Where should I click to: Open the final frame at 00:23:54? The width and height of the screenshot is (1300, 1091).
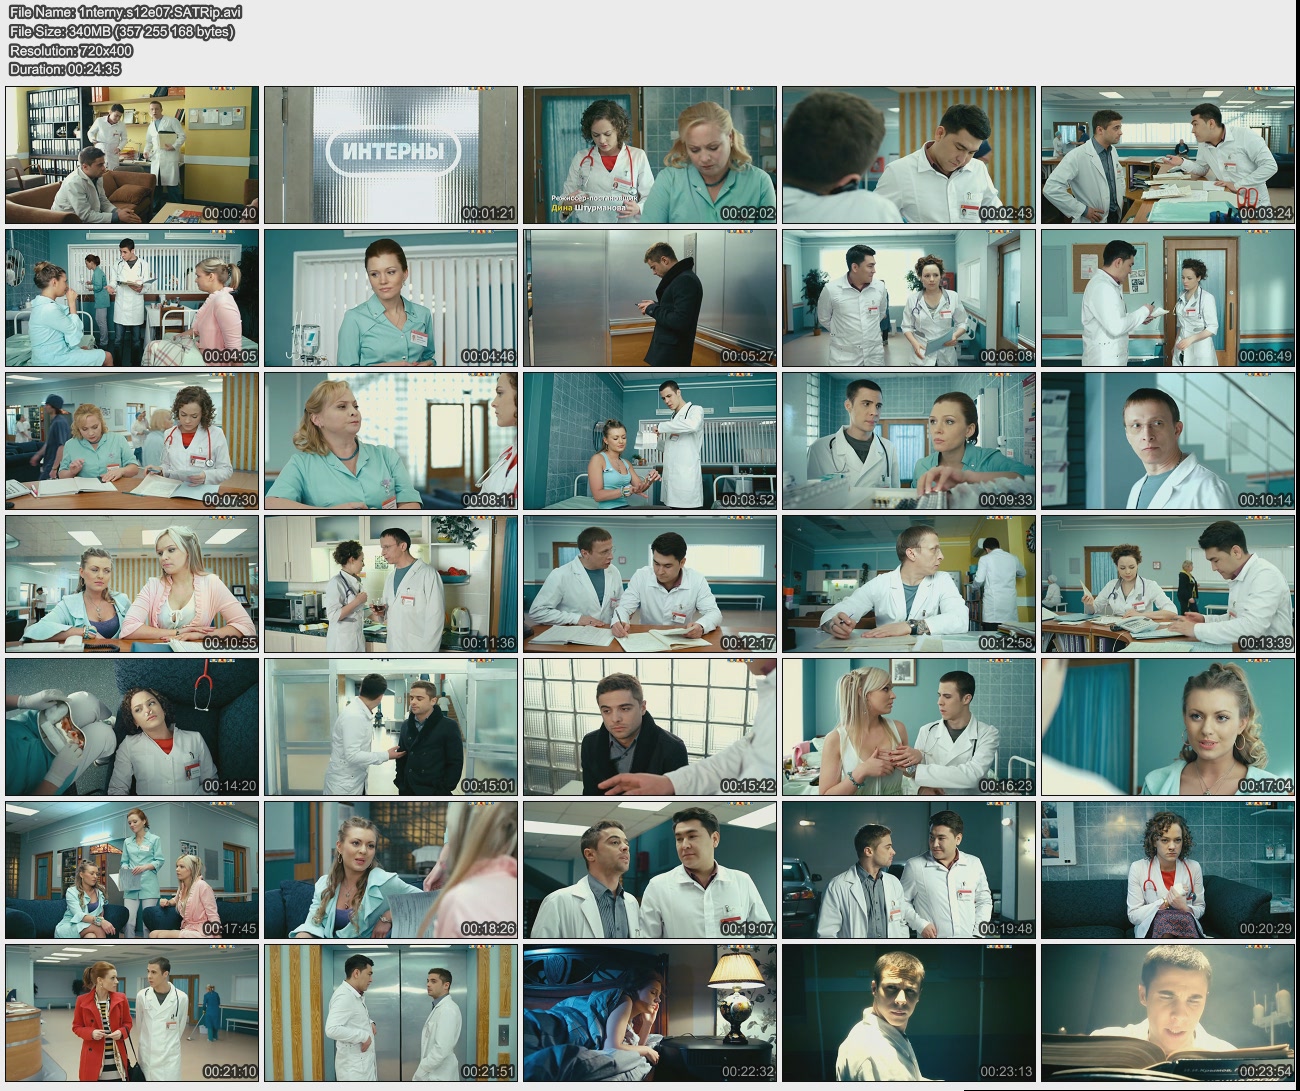pyautogui.click(x=1168, y=1013)
